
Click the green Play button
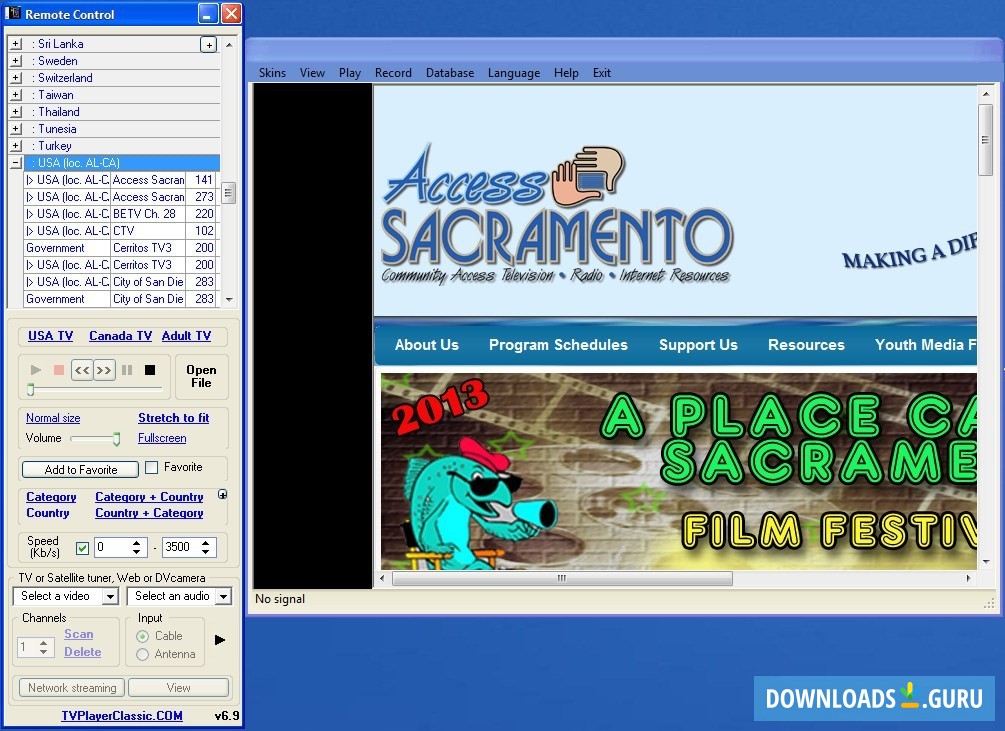pos(36,370)
